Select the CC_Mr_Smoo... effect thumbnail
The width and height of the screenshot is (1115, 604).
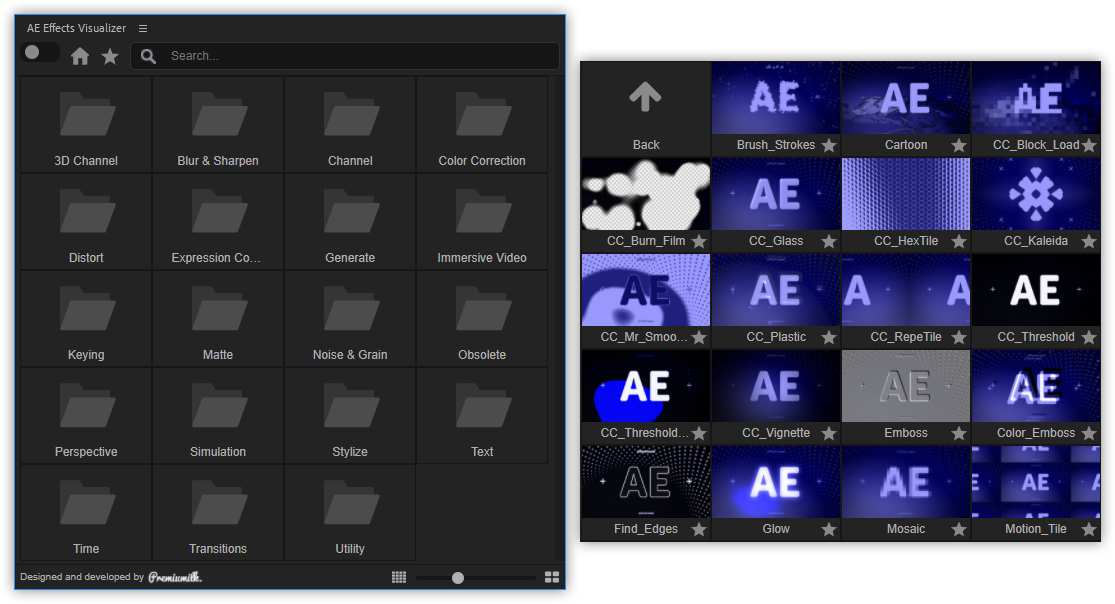(x=646, y=290)
